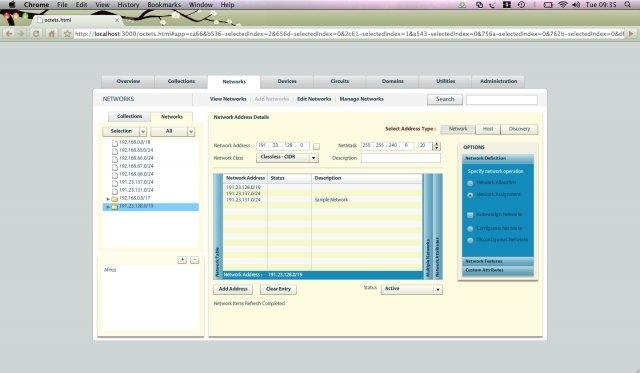The width and height of the screenshot is (640, 373).
Task: Open the Utilities tab
Action: pos(446,82)
